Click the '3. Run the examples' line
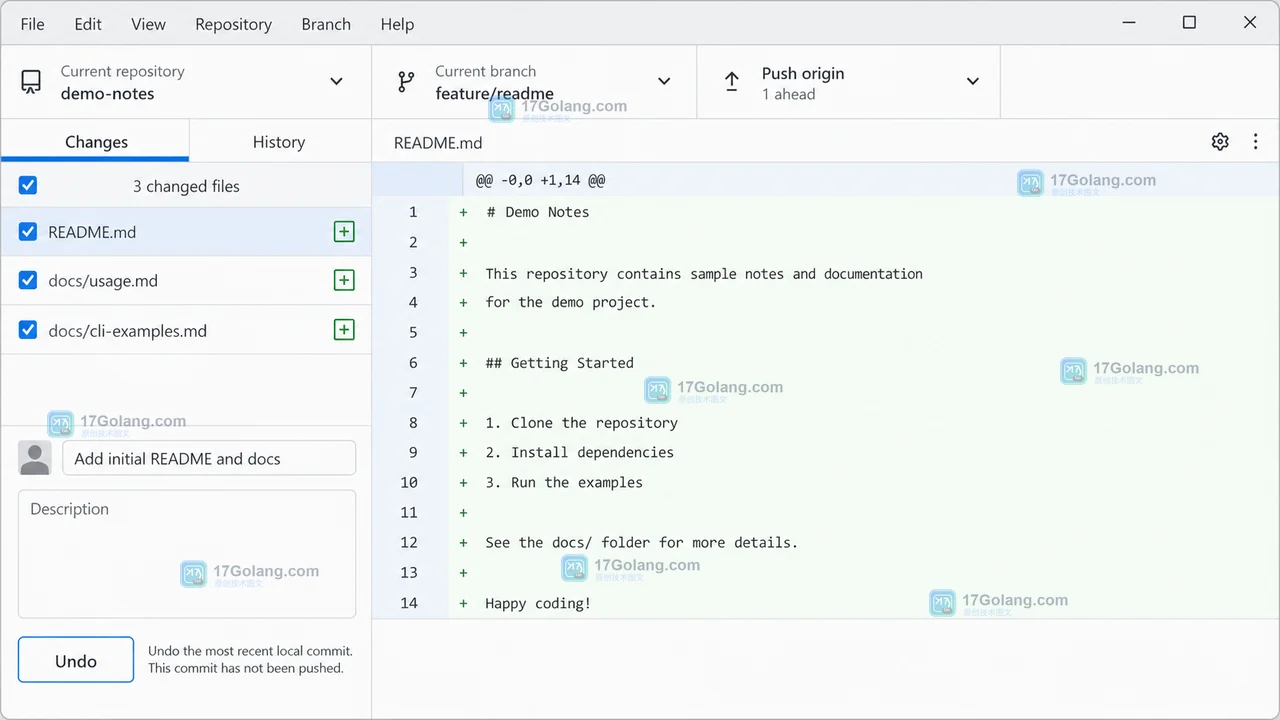The width and height of the screenshot is (1280, 720). click(x=564, y=483)
